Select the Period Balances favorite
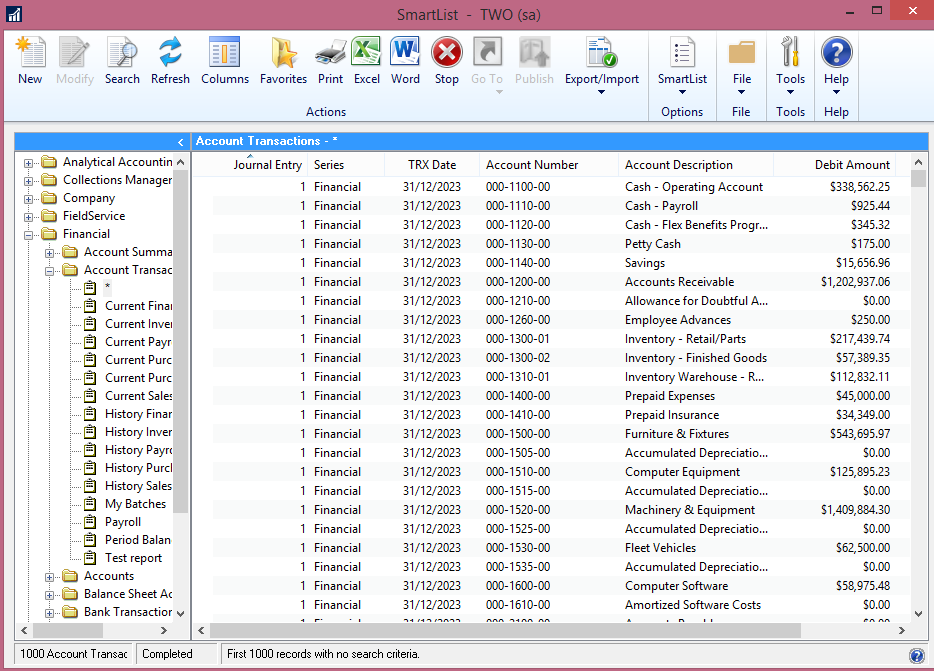Image resolution: width=934 pixels, height=671 pixels. coord(138,539)
